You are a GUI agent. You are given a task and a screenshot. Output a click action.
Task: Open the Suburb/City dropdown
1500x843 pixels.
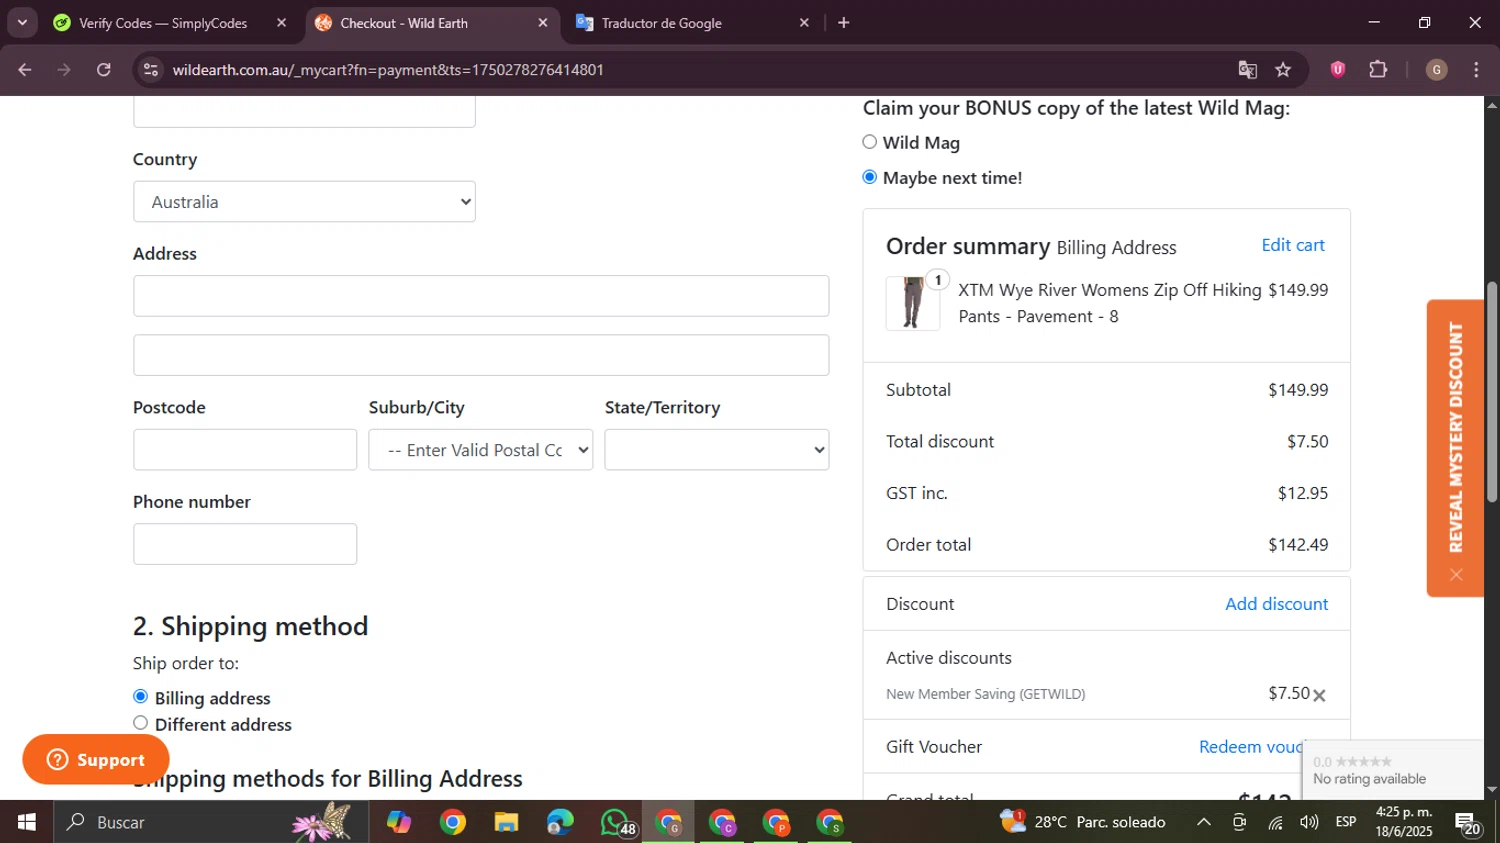481,450
